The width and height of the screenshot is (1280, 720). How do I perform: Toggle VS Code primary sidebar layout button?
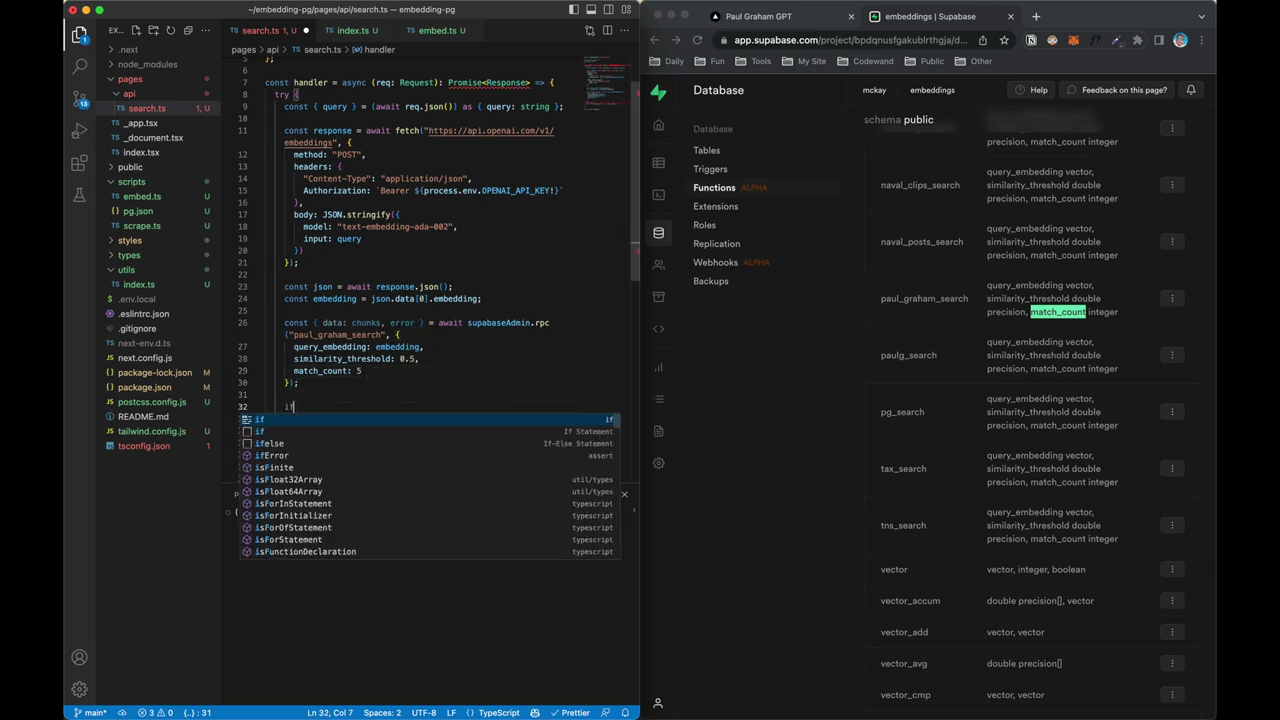click(x=574, y=10)
